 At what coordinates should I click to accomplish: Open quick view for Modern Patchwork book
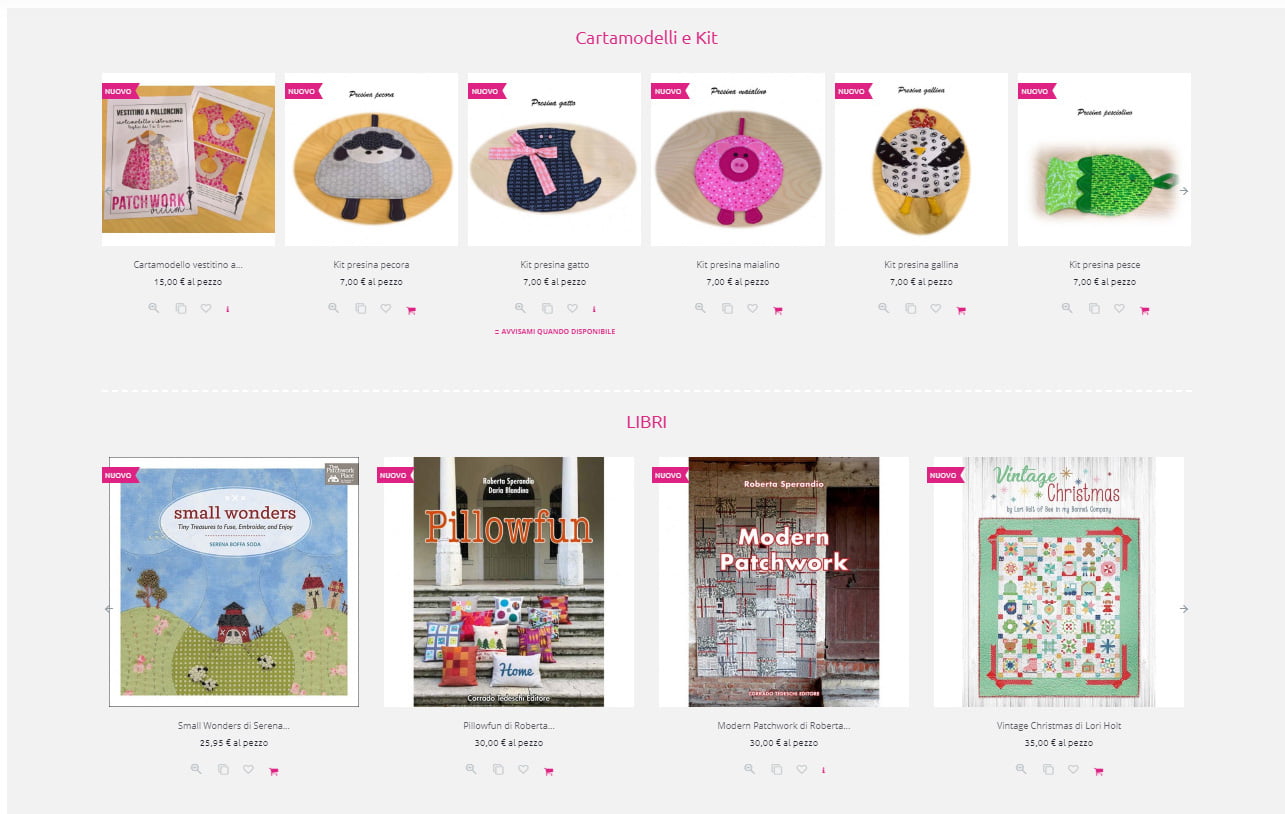tap(750, 770)
